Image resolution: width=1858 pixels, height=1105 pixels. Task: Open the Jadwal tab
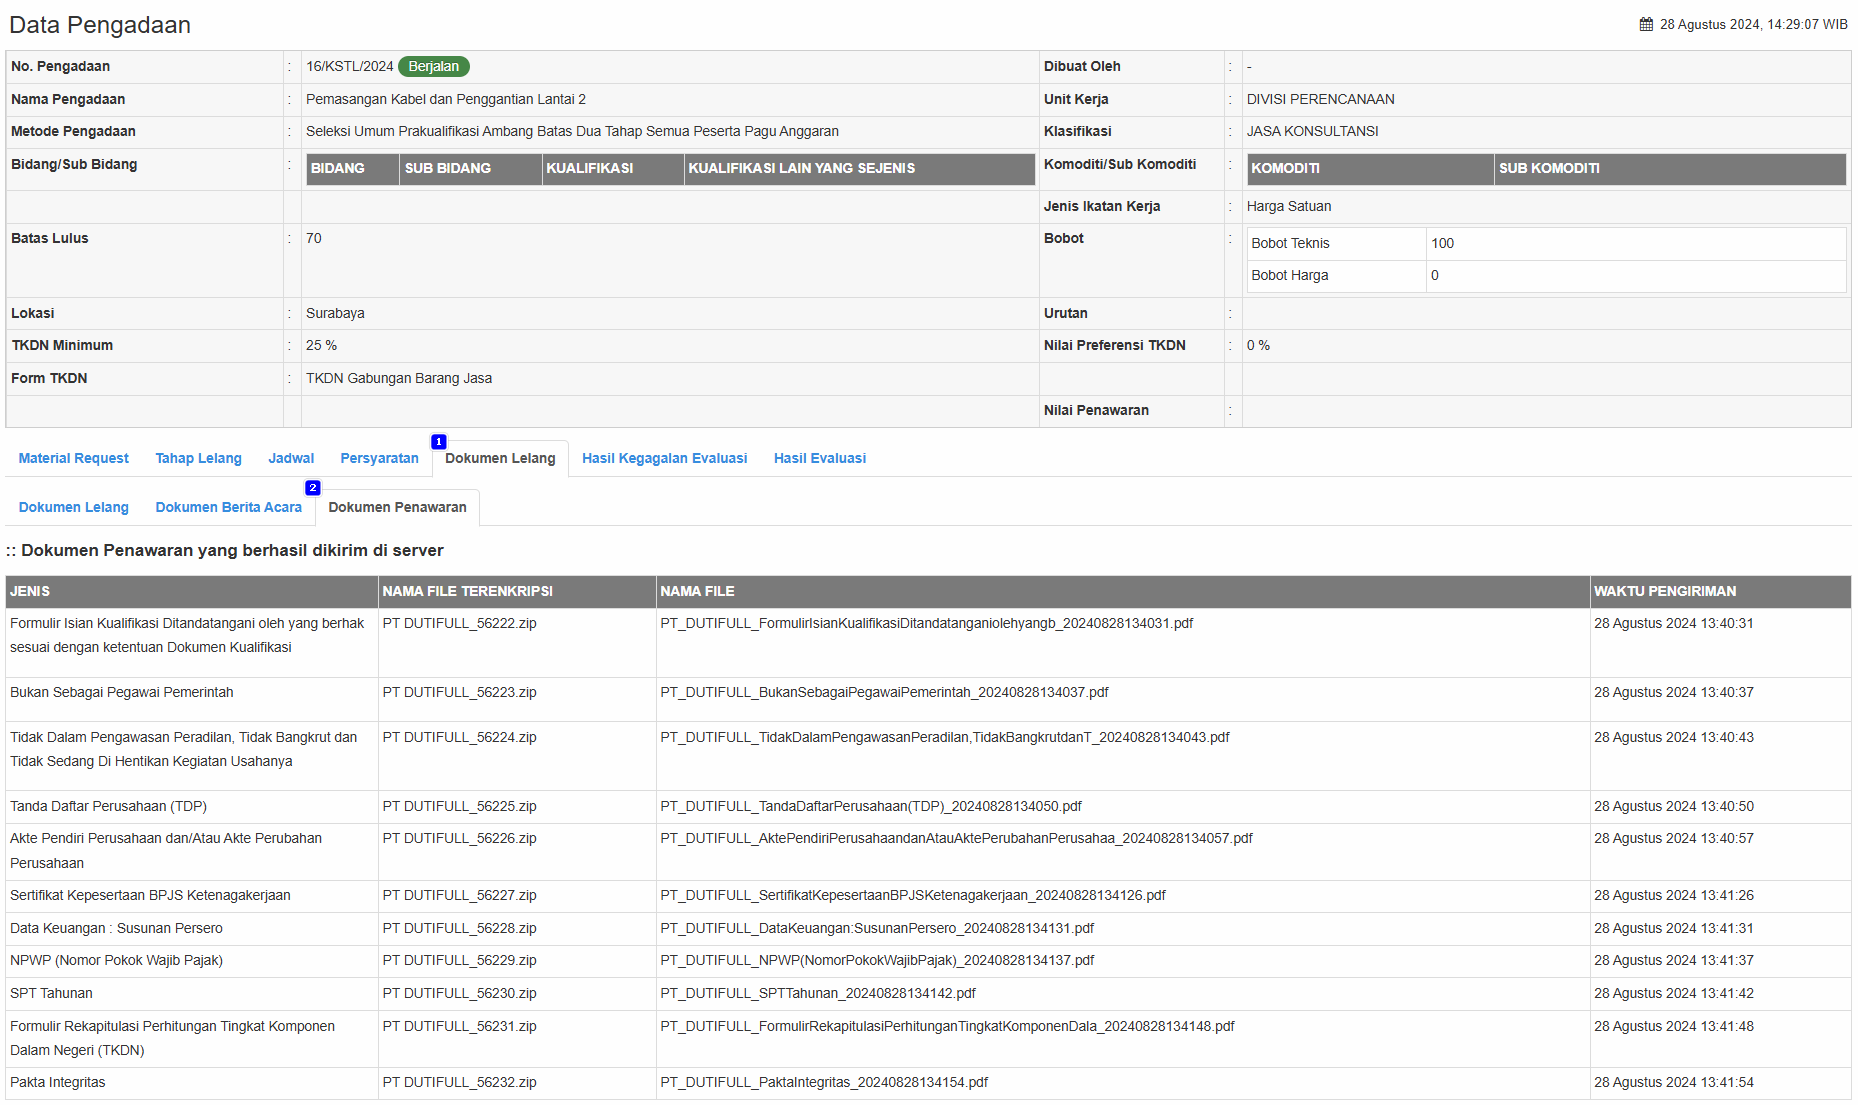tap(291, 459)
